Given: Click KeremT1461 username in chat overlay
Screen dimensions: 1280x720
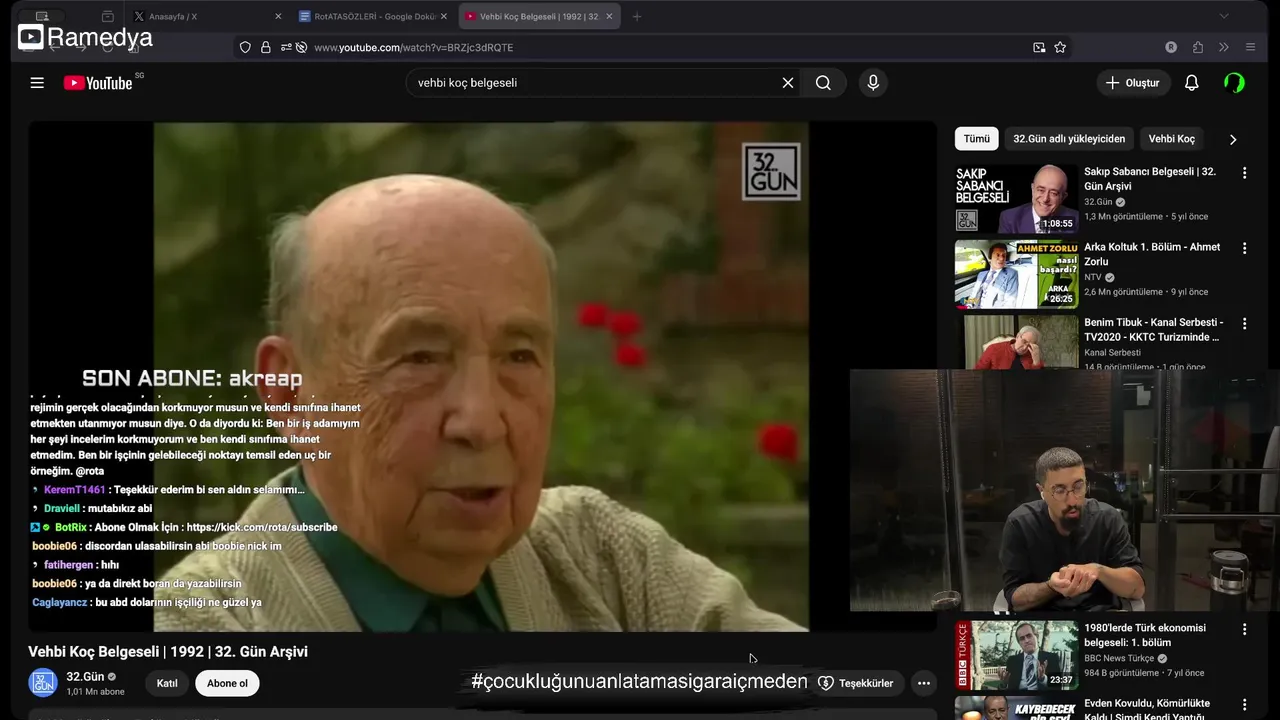Looking at the screenshot, I should coord(74,490).
